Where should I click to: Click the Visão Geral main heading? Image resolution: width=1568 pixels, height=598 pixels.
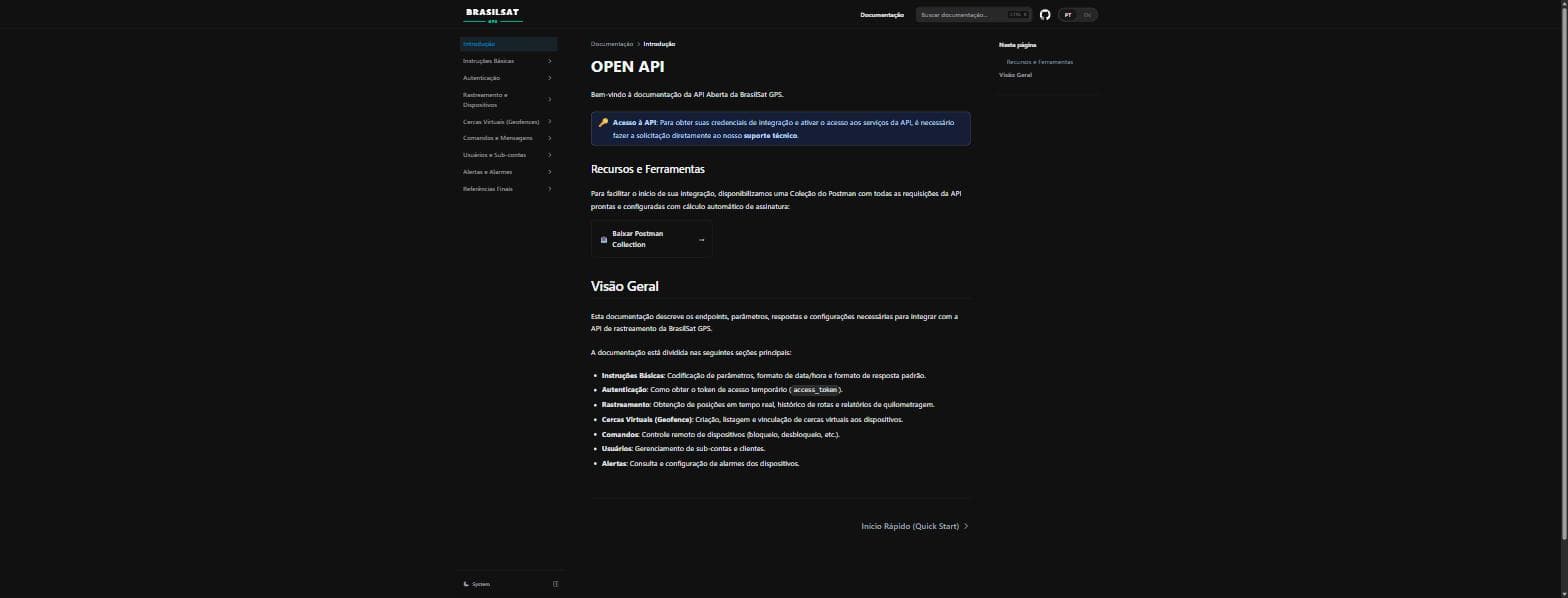(x=625, y=286)
